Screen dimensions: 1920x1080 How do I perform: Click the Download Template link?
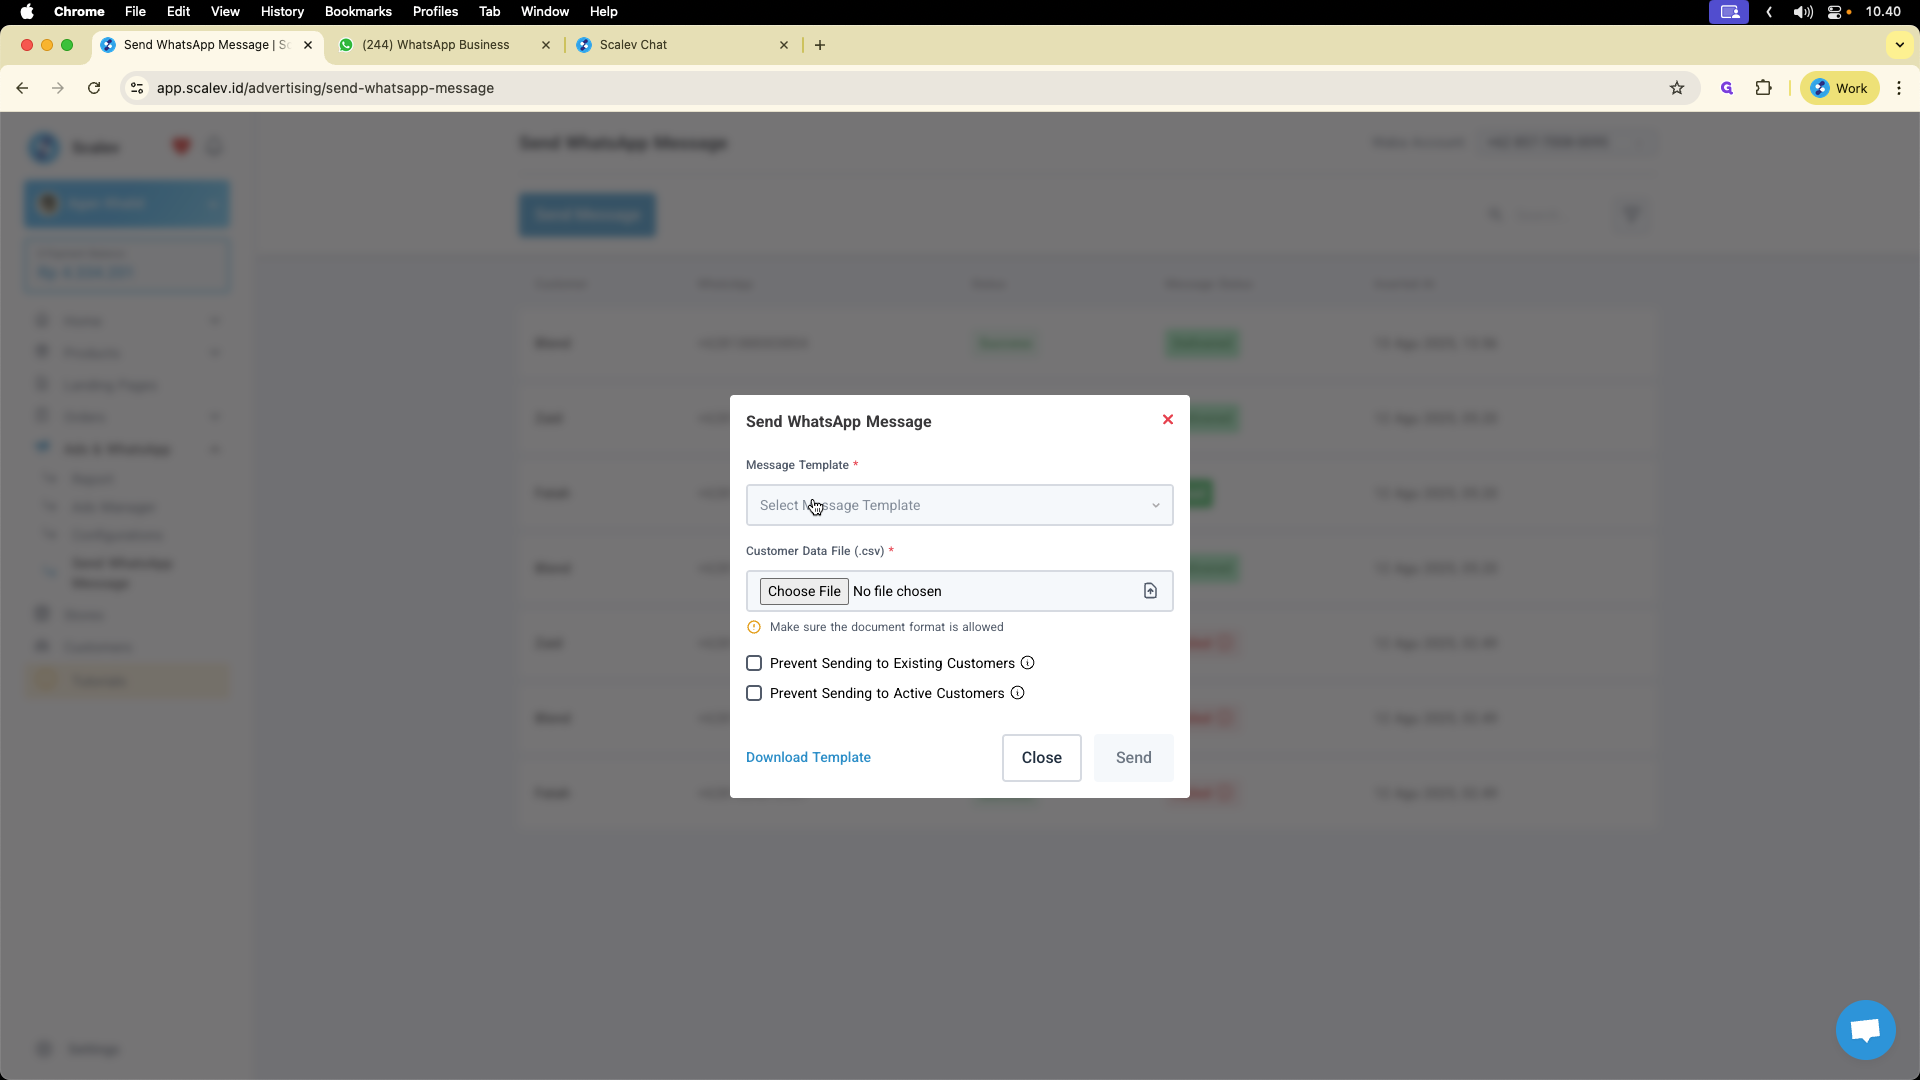tap(808, 757)
